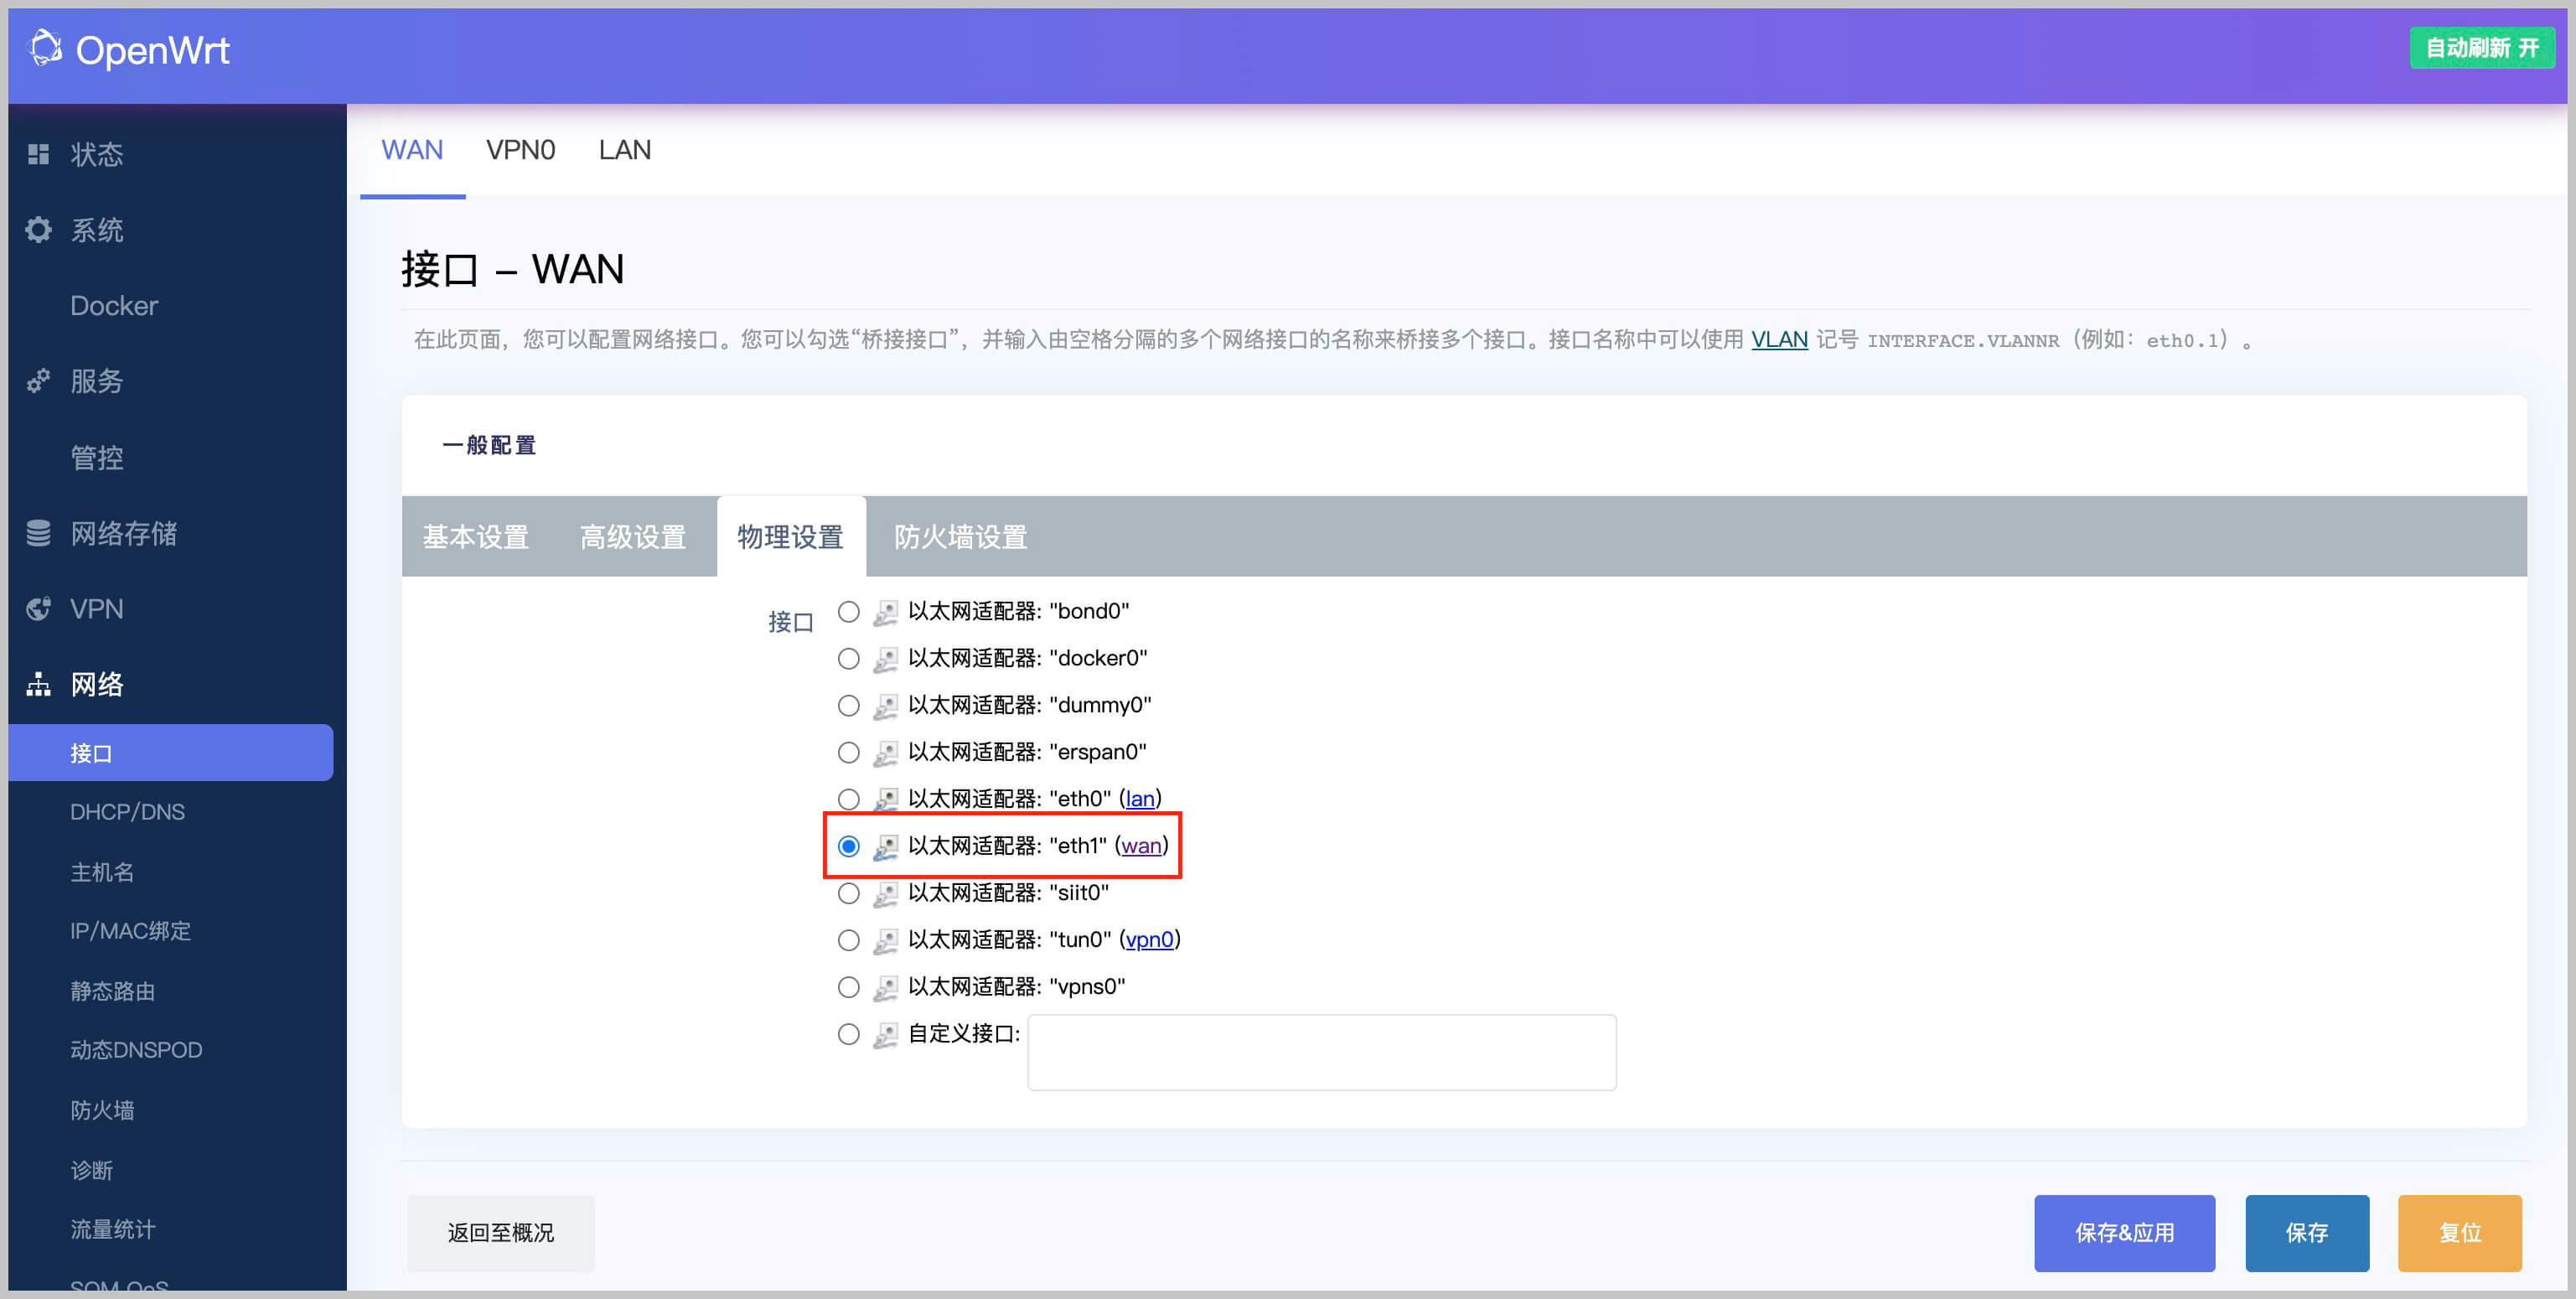
Task: Click the 服务 cogs icon
Action: [x=38, y=381]
